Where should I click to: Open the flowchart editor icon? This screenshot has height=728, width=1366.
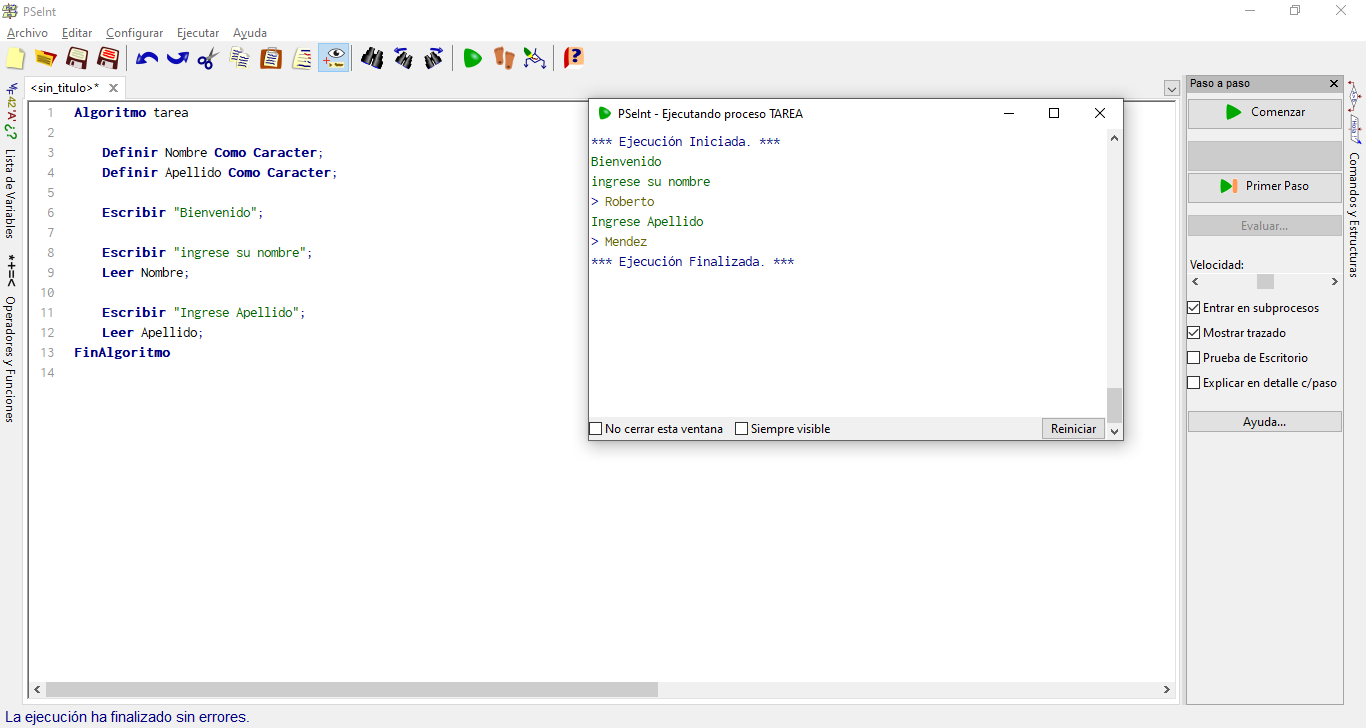[535, 58]
